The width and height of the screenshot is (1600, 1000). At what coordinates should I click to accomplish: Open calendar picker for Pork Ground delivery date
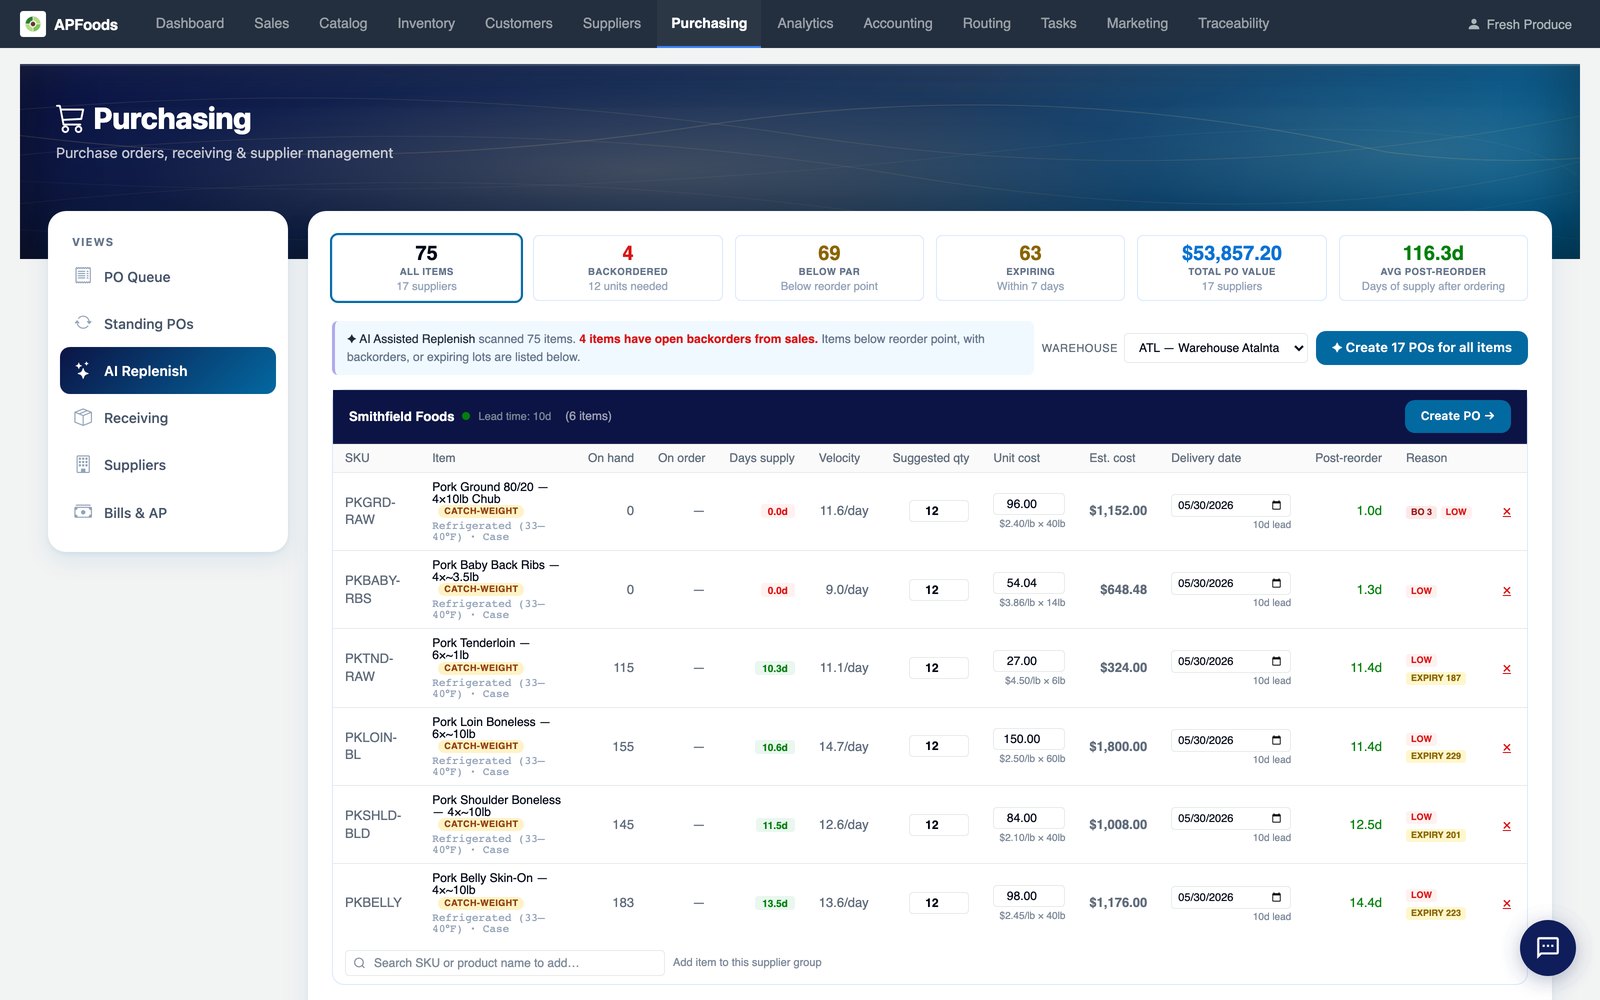point(1276,505)
